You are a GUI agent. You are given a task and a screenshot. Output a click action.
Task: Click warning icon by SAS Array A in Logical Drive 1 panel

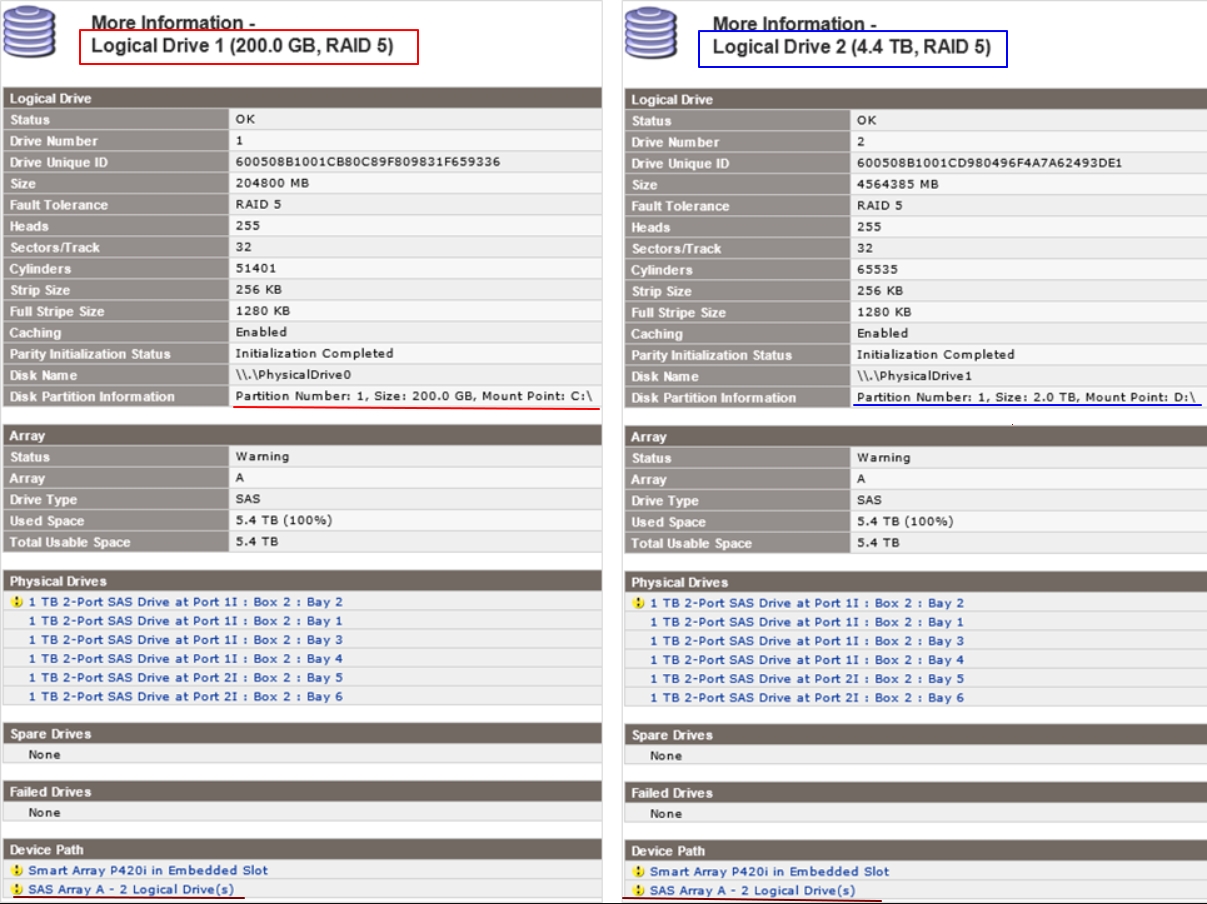tap(17, 889)
